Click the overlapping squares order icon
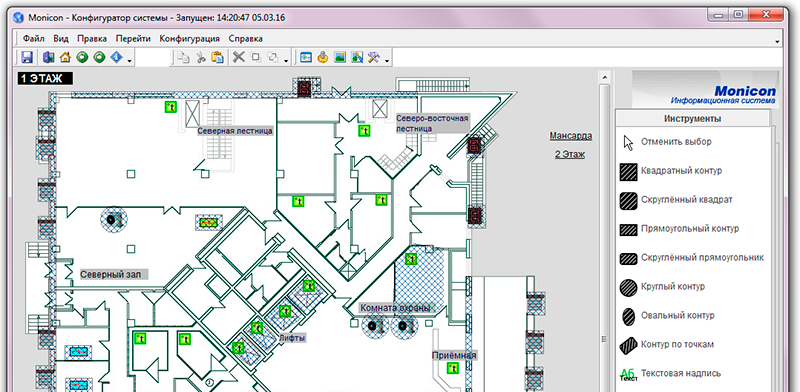This screenshot has width=800, height=392. 273,57
